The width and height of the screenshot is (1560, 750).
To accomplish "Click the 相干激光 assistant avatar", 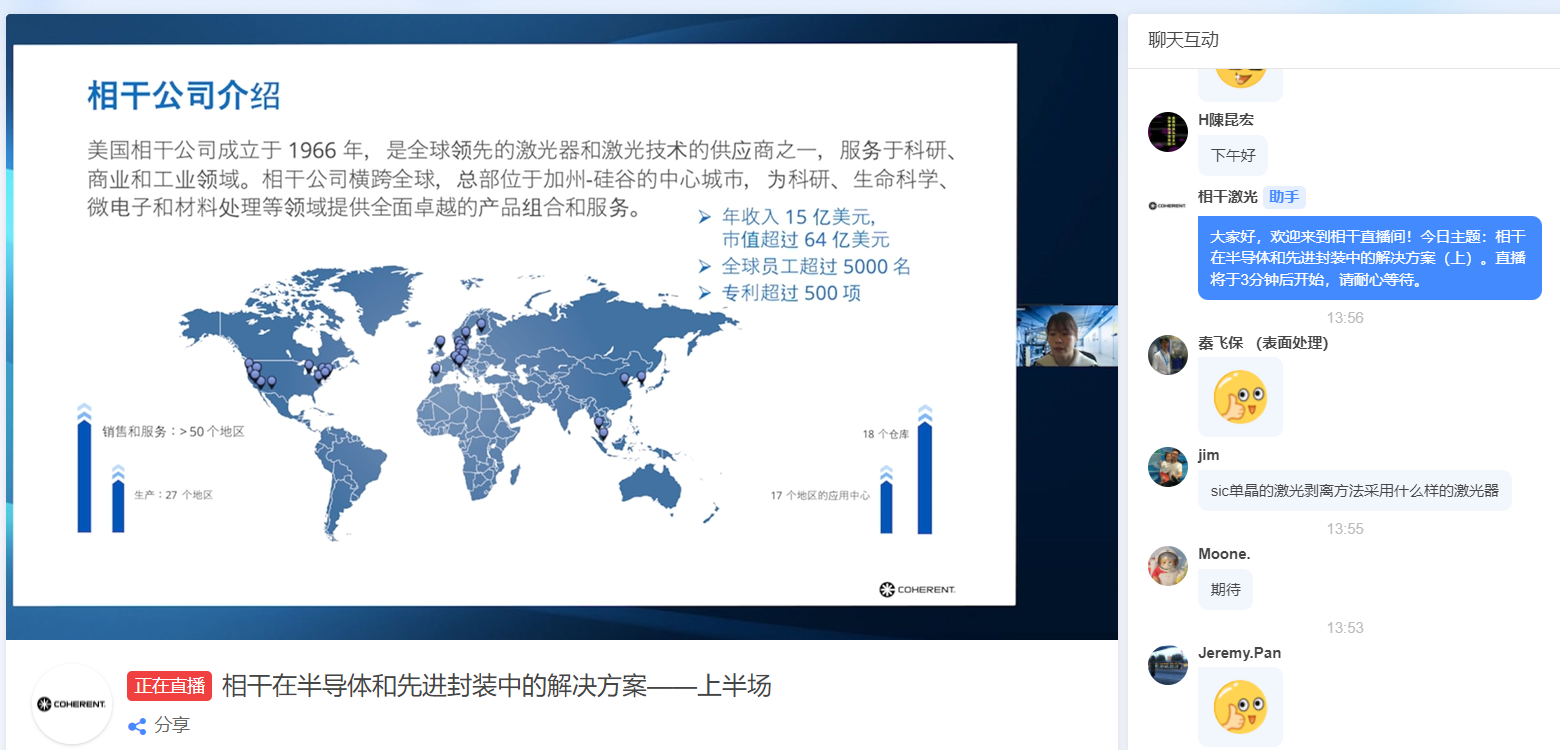I will [1167, 205].
